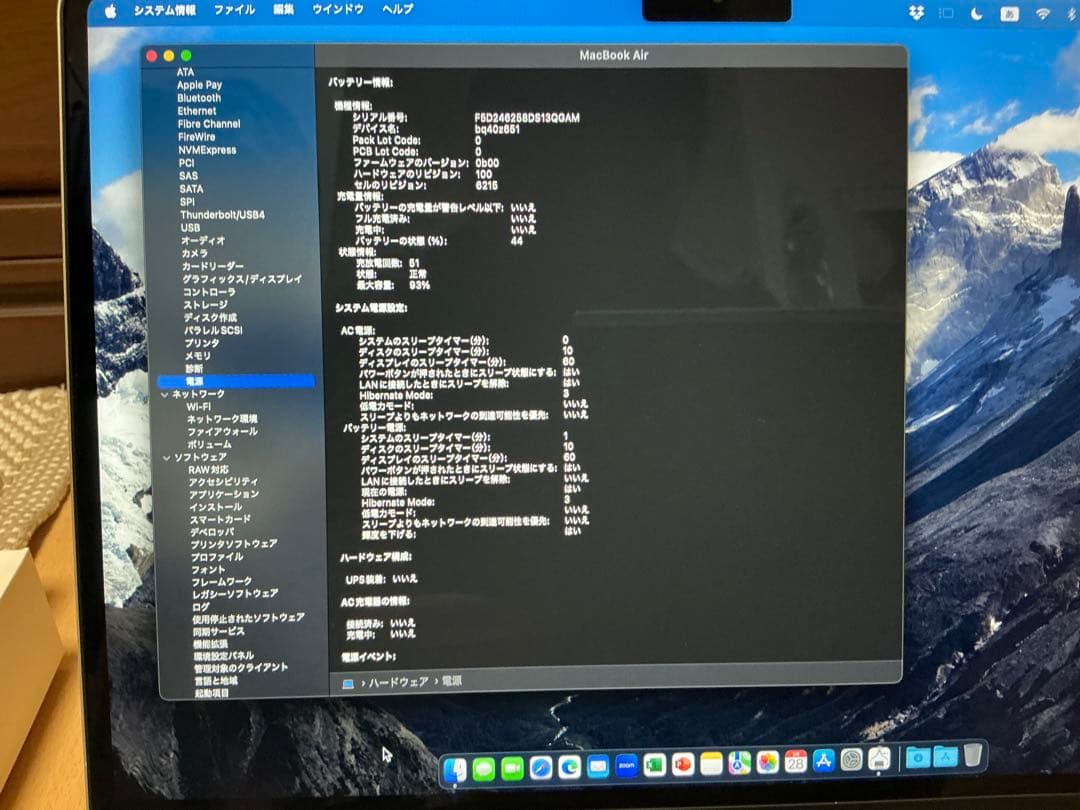The height and width of the screenshot is (810, 1080).
Task: Select ストレージ in the sidebar
Action: pyautogui.click(x=205, y=304)
